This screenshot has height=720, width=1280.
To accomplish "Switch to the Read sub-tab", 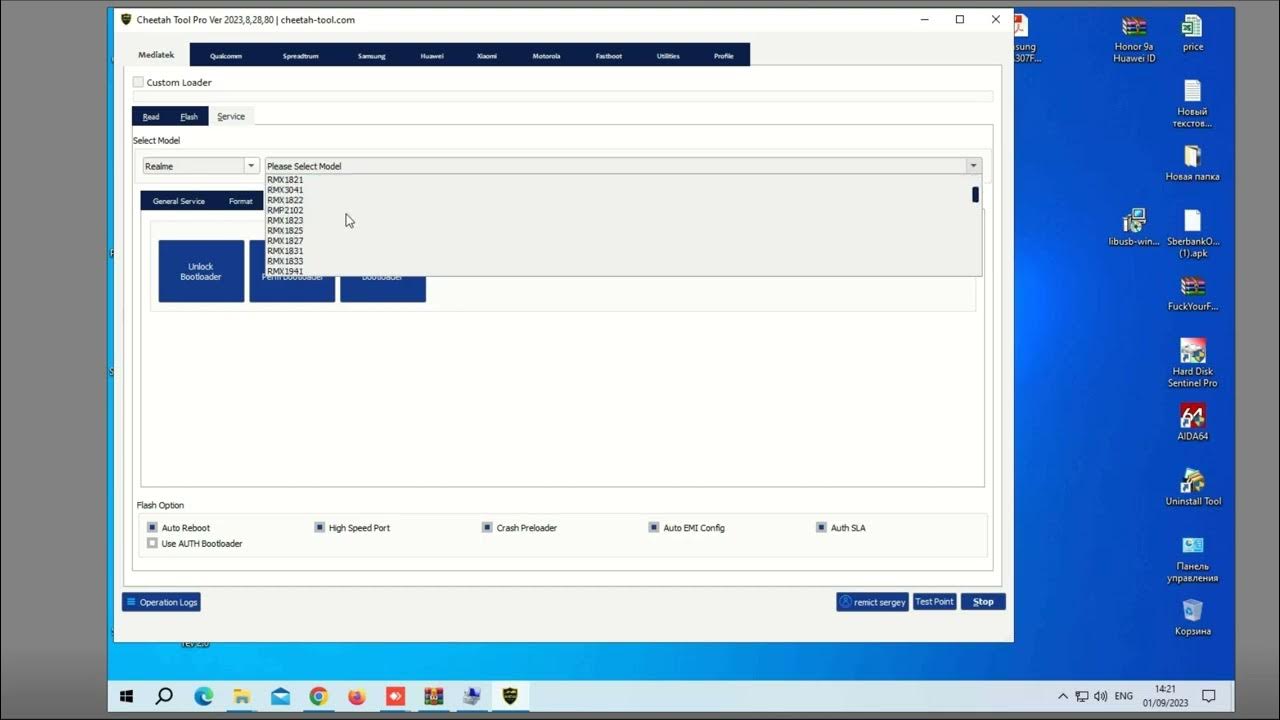I will coord(151,117).
